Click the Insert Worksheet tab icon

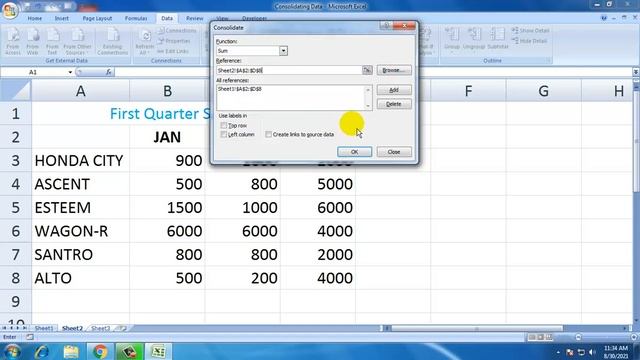122,328
